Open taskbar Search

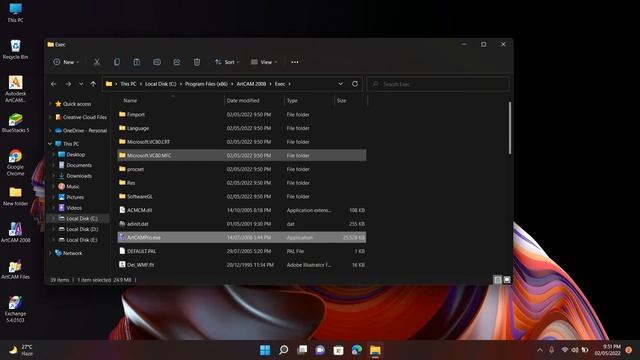point(284,350)
